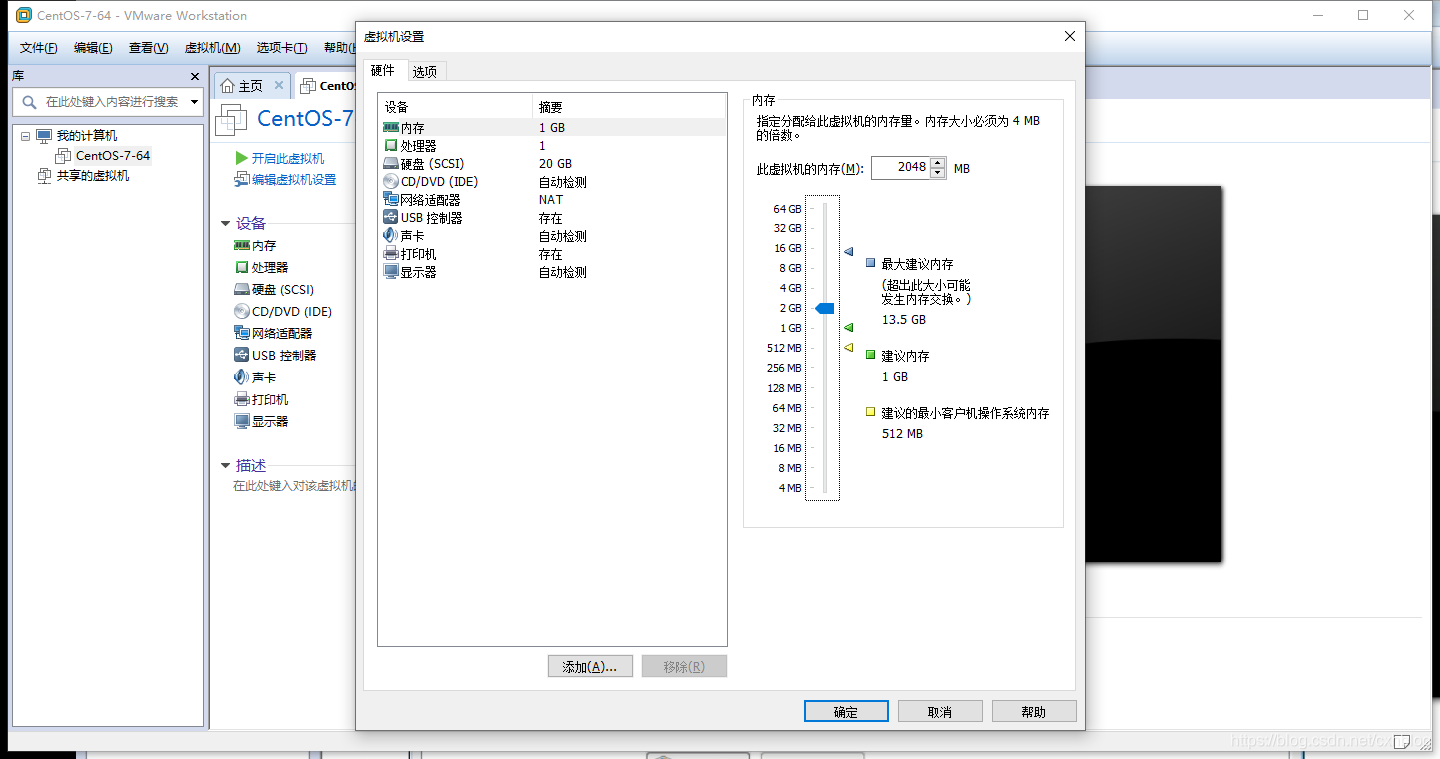
Task: Click the CD/DVD icon in the main window devices panel
Action: click(x=241, y=311)
